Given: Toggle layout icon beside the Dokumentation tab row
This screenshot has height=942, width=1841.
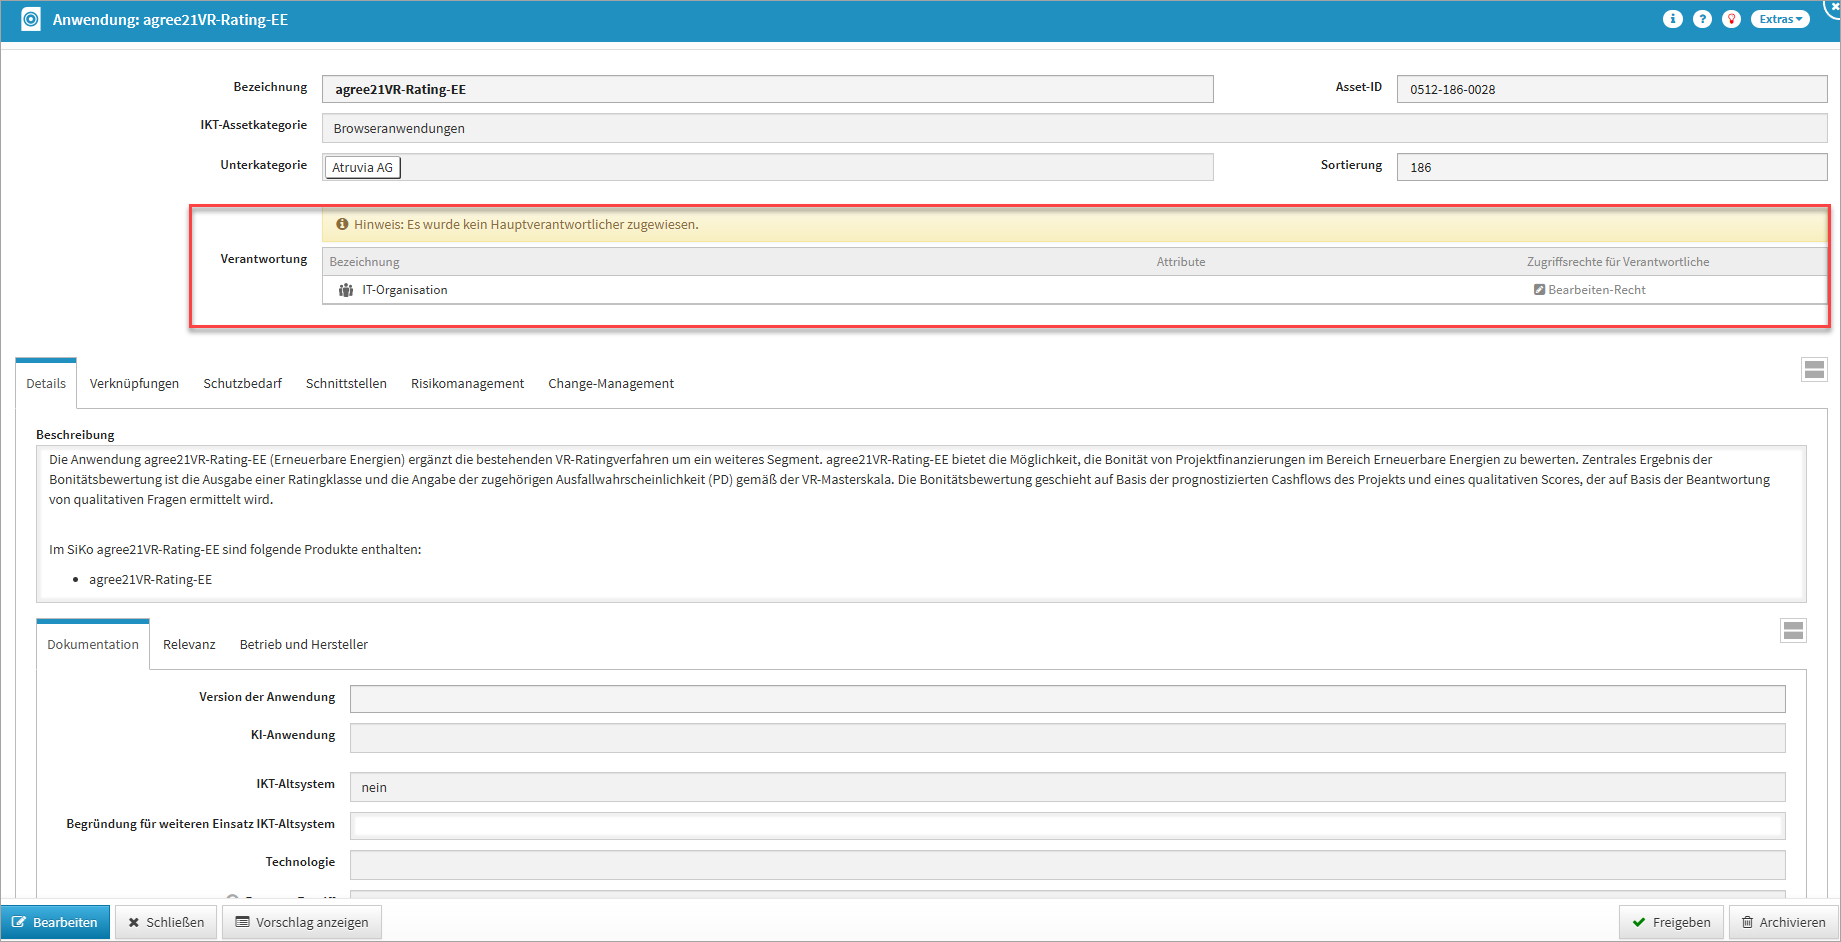Looking at the screenshot, I should tap(1793, 630).
